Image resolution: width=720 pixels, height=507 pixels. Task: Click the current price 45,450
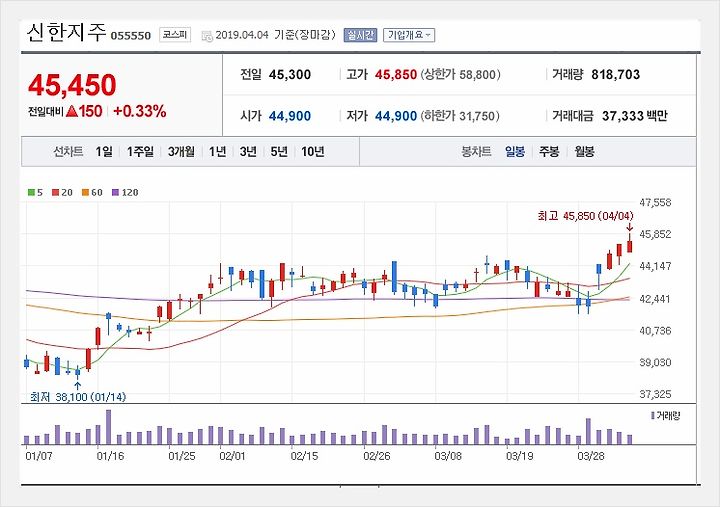(x=72, y=85)
